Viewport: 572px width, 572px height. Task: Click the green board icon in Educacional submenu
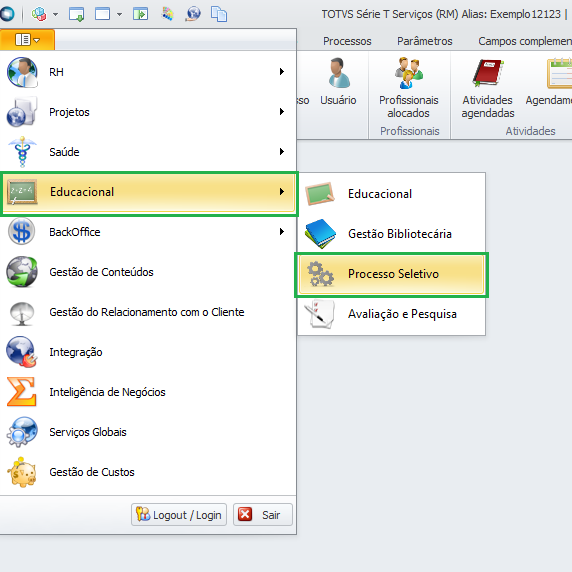click(x=320, y=194)
